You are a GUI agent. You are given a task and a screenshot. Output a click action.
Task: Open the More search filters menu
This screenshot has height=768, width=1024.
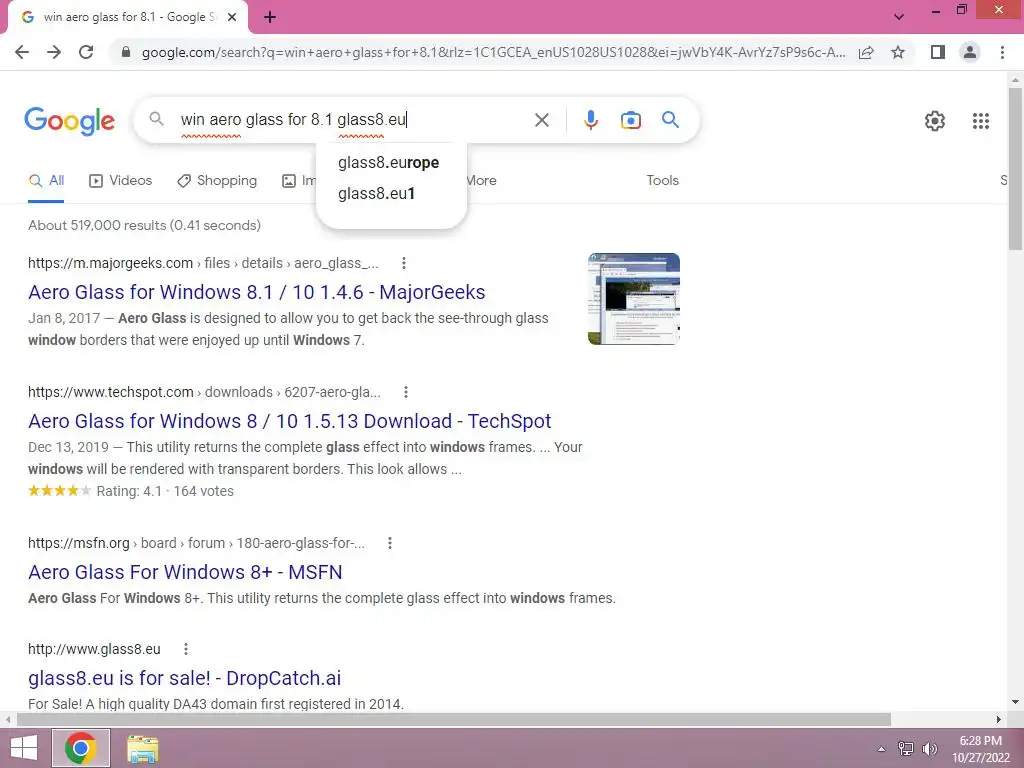pyautogui.click(x=481, y=181)
